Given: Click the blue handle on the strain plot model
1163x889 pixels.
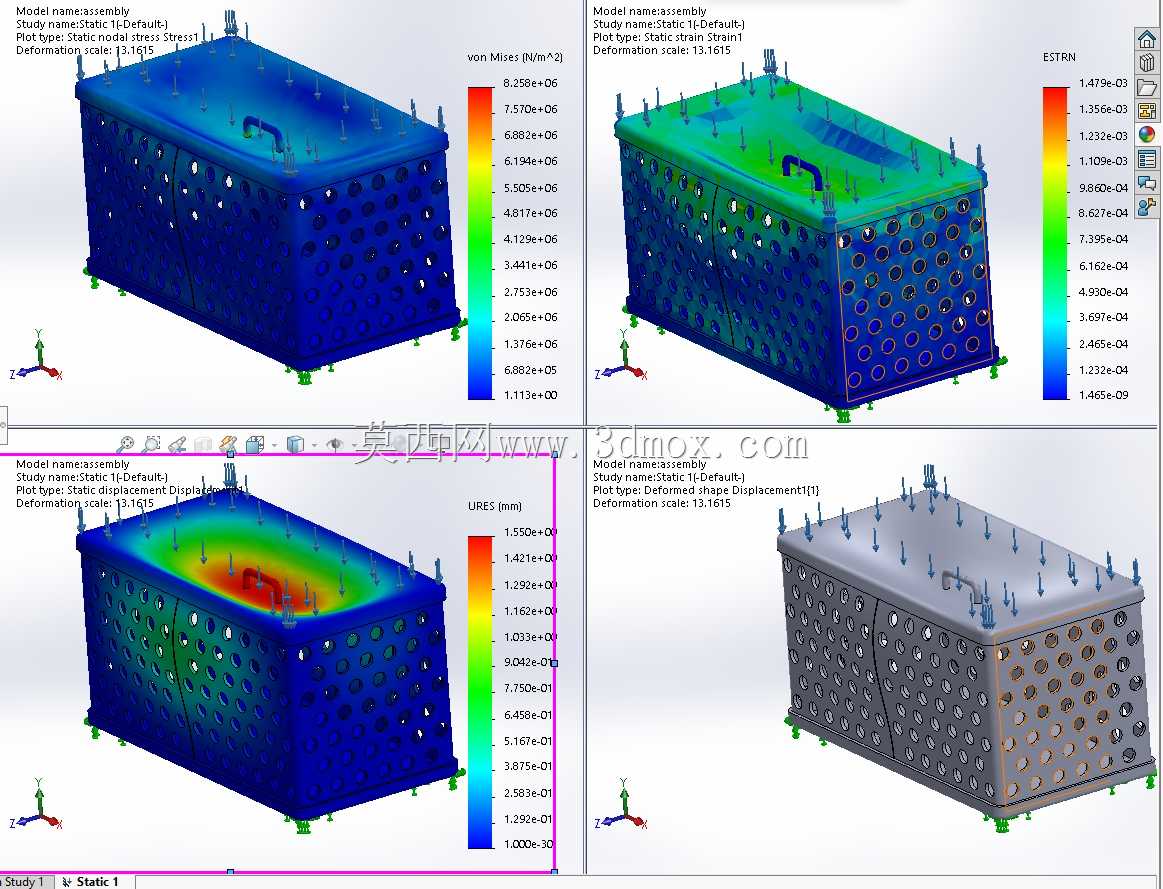Looking at the screenshot, I should [803, 173].
